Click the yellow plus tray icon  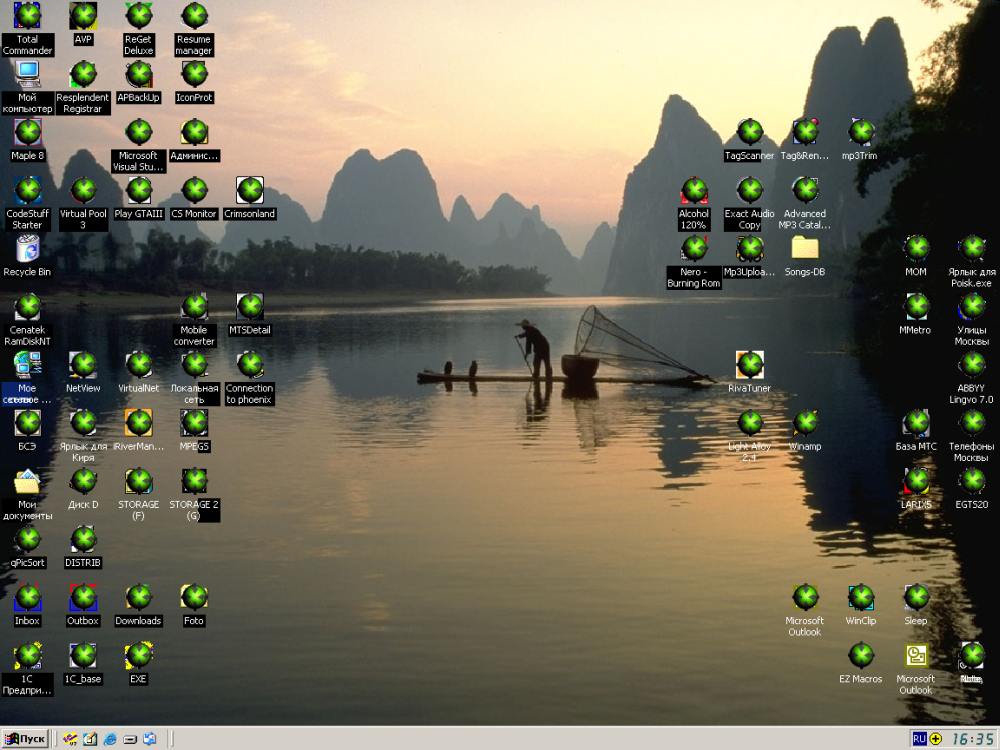[x=936, y=739]
